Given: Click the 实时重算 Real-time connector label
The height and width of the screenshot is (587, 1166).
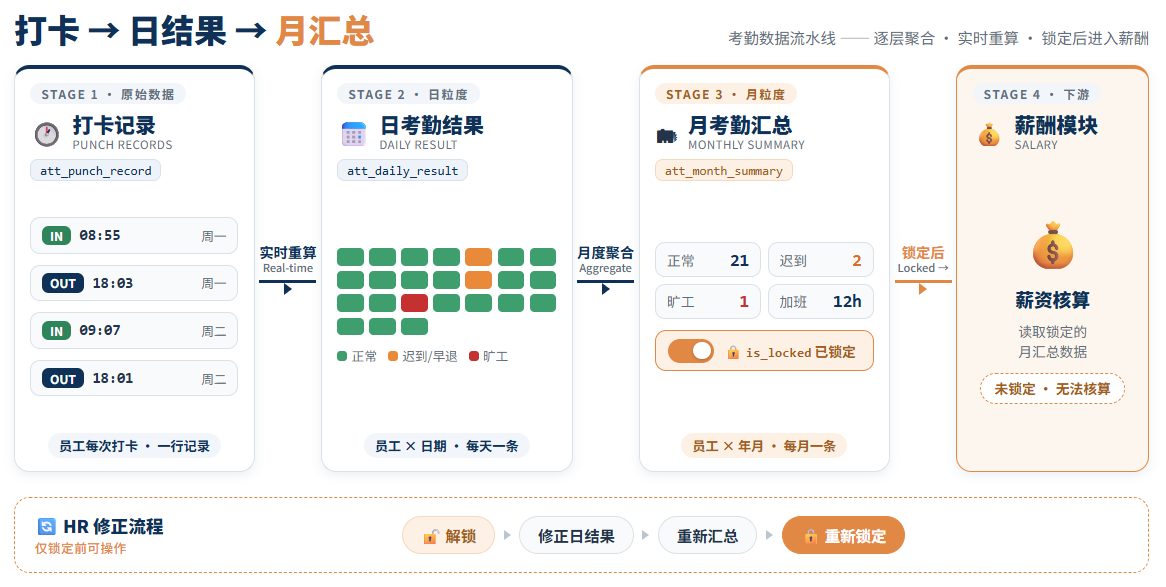Looking at the screenshot, I should (288, 260).
